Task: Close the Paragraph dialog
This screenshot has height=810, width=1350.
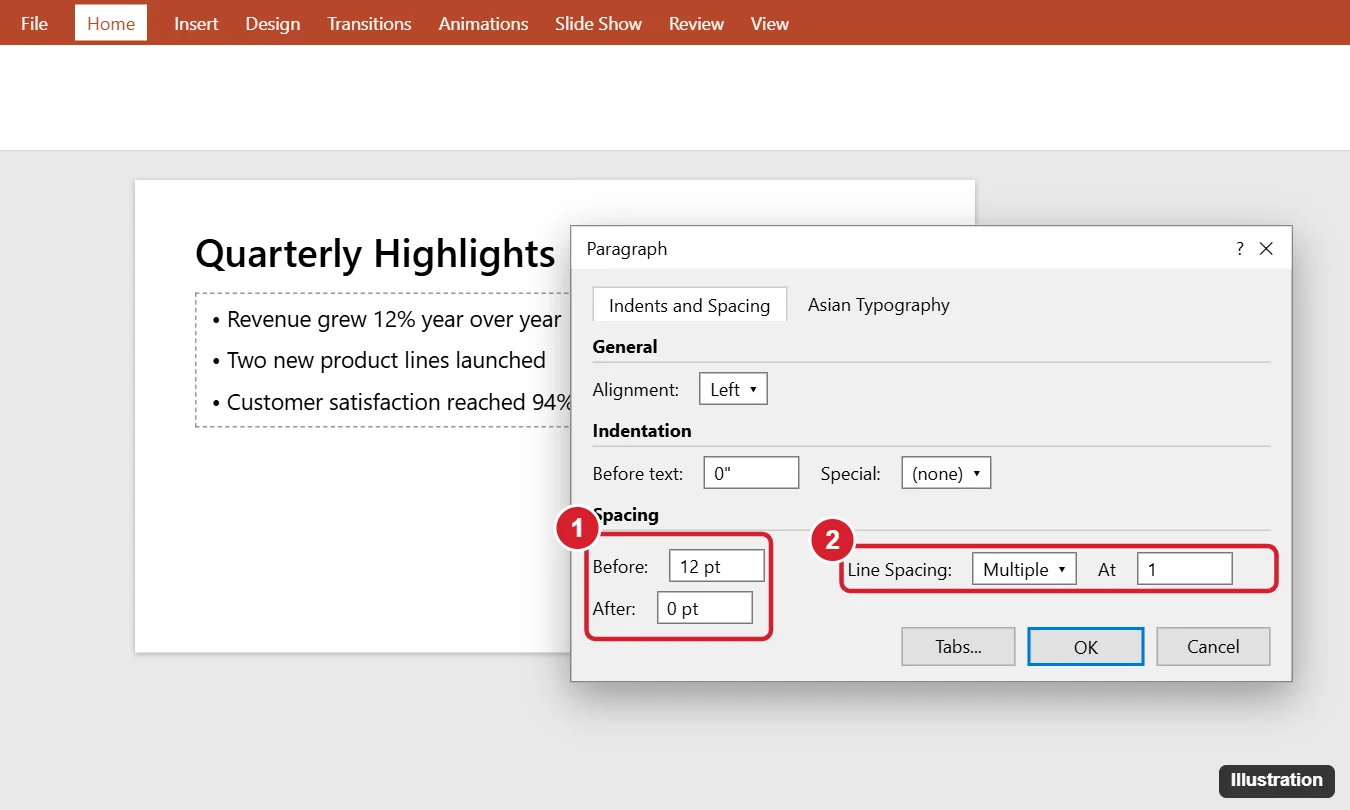Action: pos(1266,249)
